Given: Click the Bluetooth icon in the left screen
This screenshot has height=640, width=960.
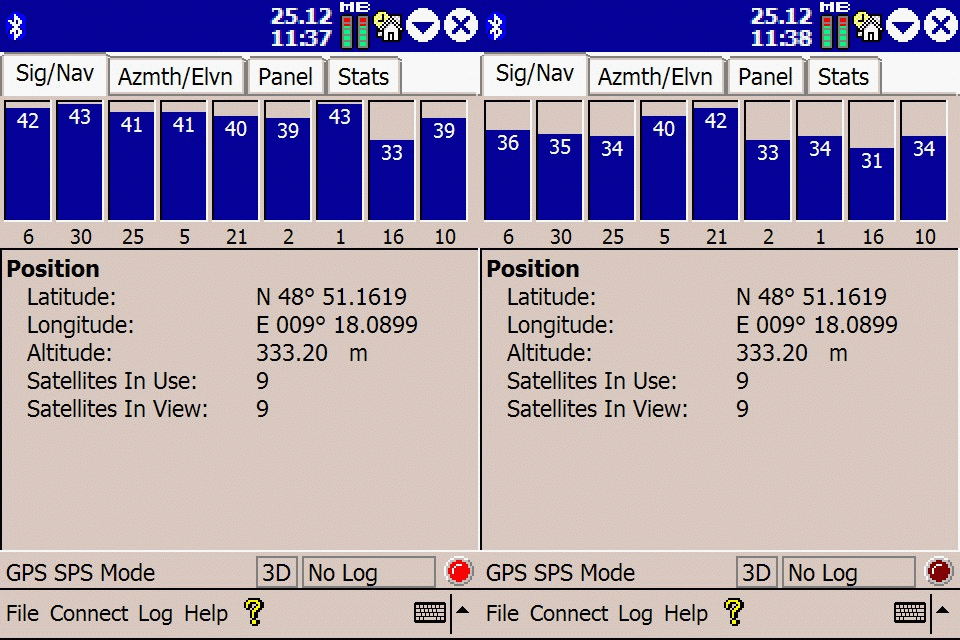Looking at the screenshot, I should point(15,26).
